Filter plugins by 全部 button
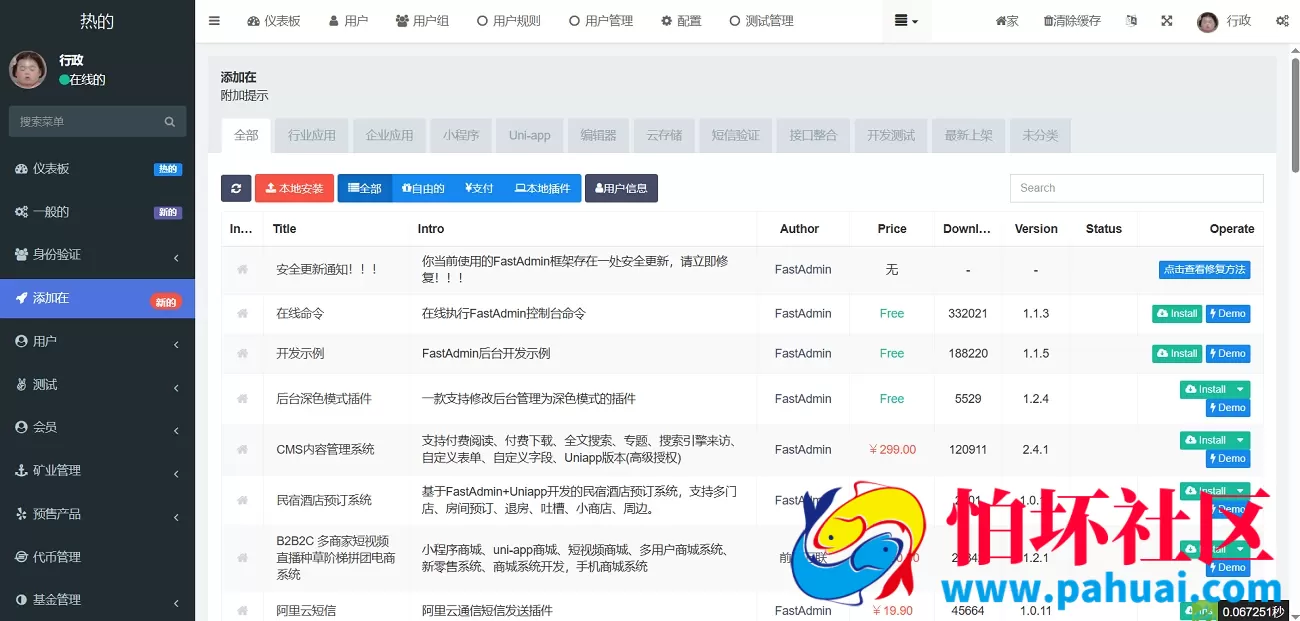The width and height of the screenshot is (1300, 621). tap(364, 188)
